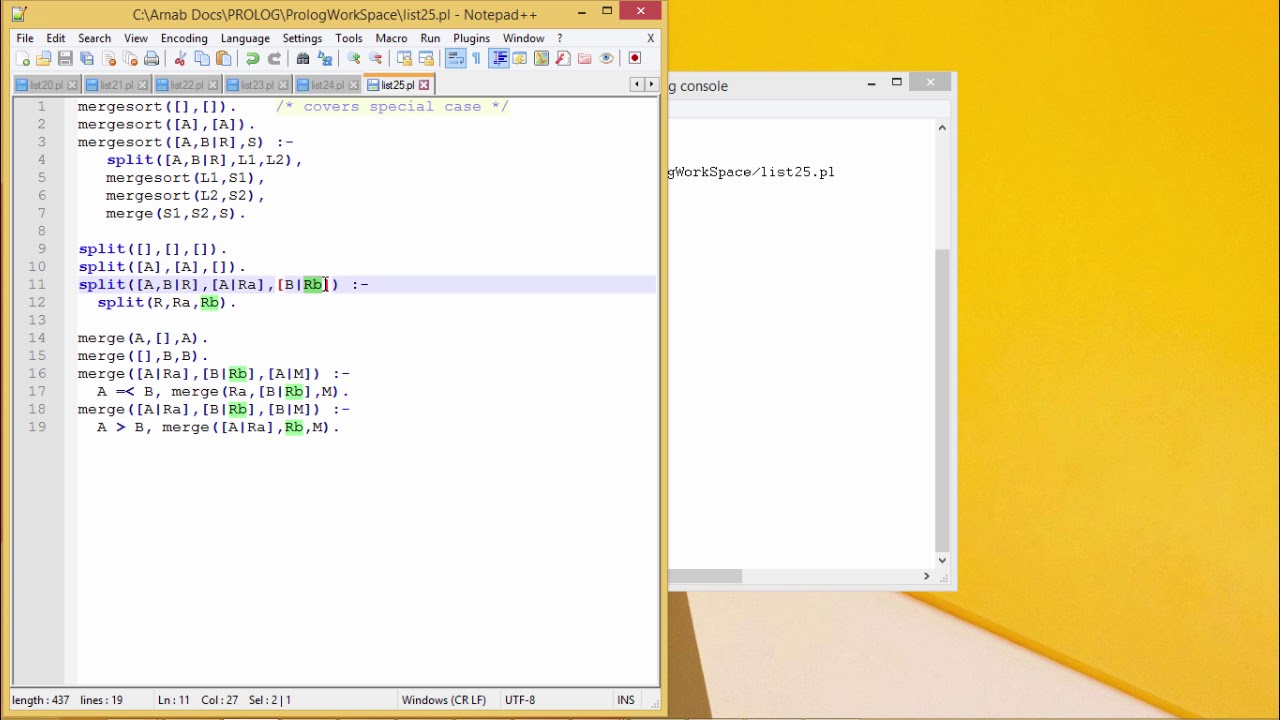The height and width of the screenshot is (720, 1280).
Task: Cut selection using the scissors icon
Action: pyautogui.click(x=180, y=59)
